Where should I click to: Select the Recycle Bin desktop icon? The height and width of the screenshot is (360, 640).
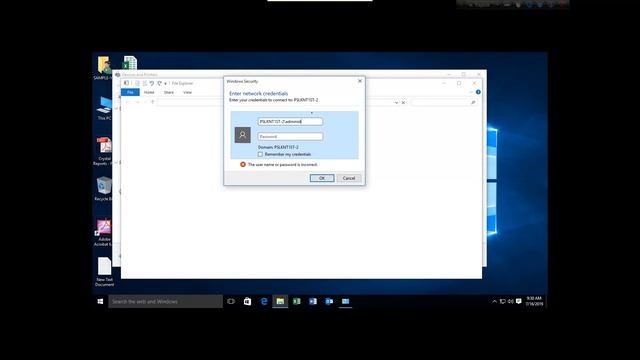103,189
